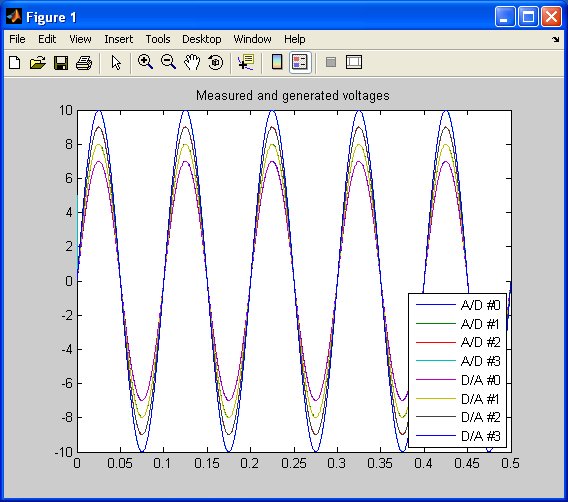
Task: Click the x-axis tick label 0.5
Action: pyautogui.click(x=510, y=463)
